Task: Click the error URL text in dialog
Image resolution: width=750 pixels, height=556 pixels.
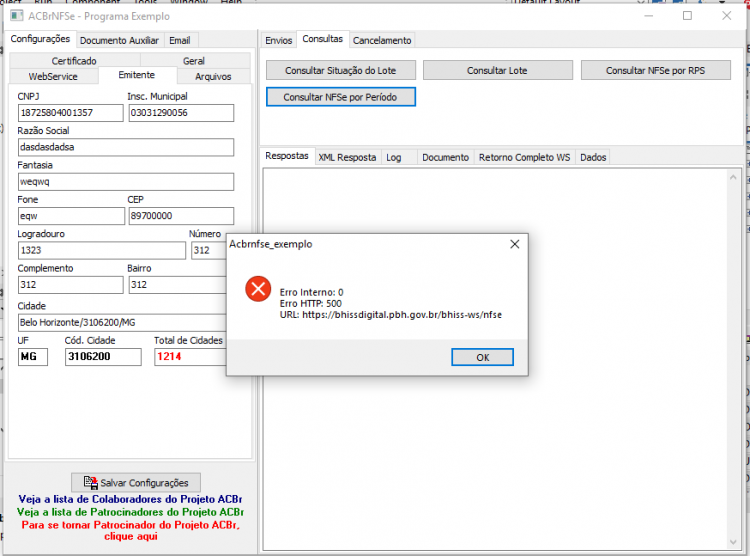Action: (391, 315)
